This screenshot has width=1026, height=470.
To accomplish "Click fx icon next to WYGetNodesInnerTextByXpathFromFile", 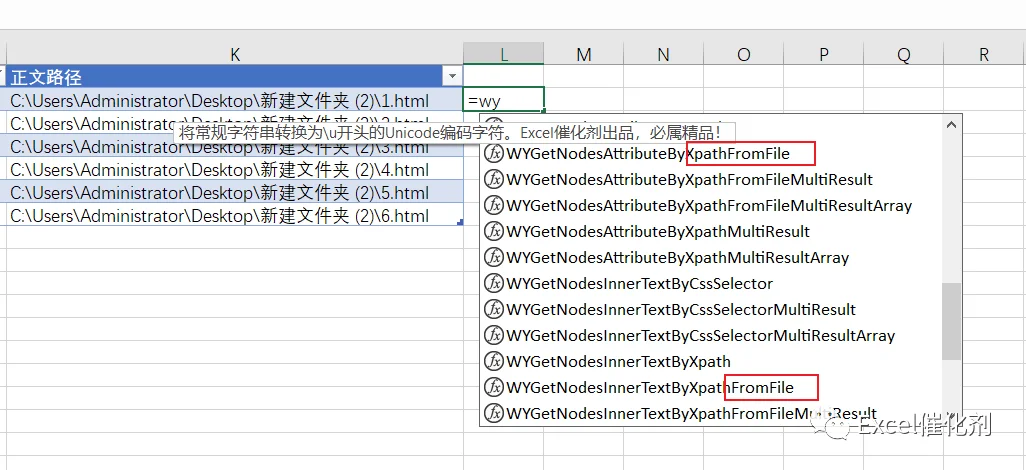I will [x=494, y=388].
